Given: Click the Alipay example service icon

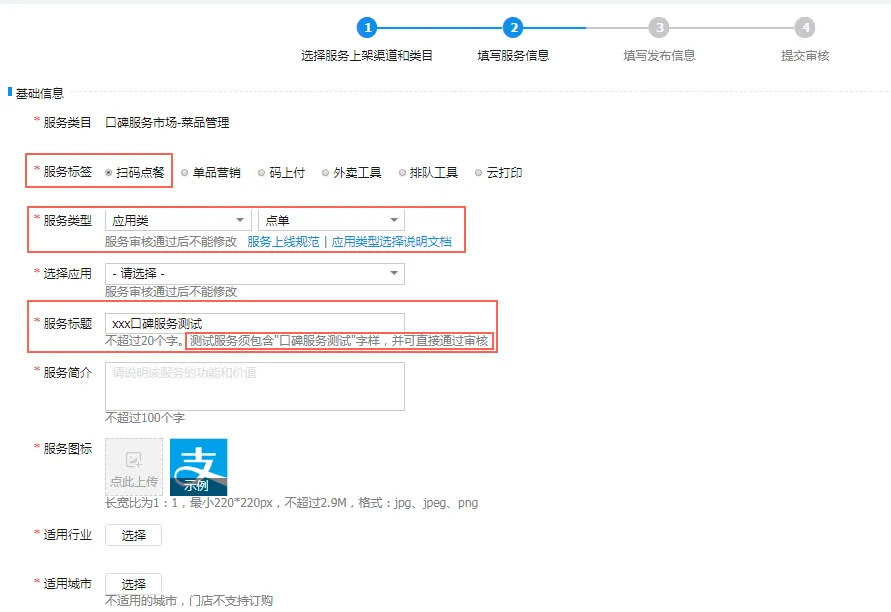Looking at the screenshot, I should pyautogui.click(x=199, y=467).
